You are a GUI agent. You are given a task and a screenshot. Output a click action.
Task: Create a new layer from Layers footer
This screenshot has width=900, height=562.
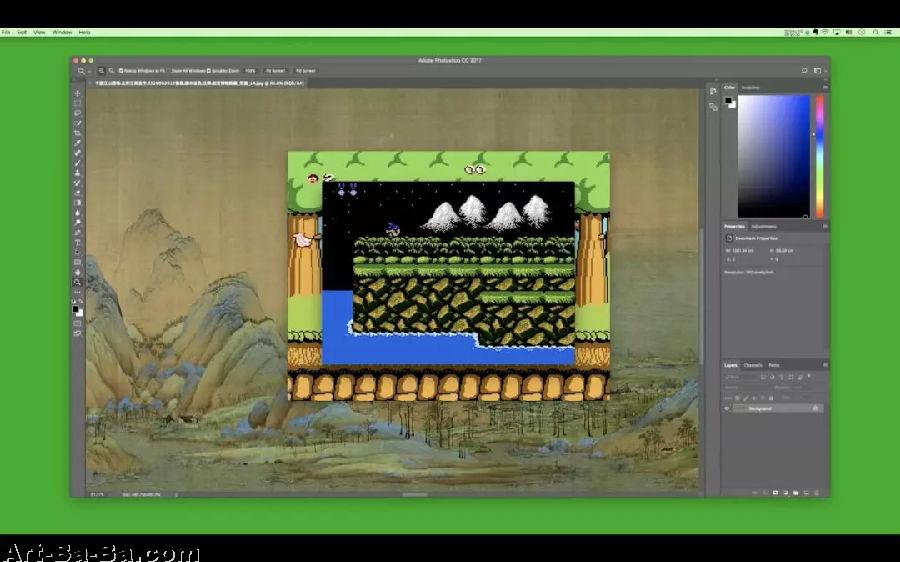point(806,493)
